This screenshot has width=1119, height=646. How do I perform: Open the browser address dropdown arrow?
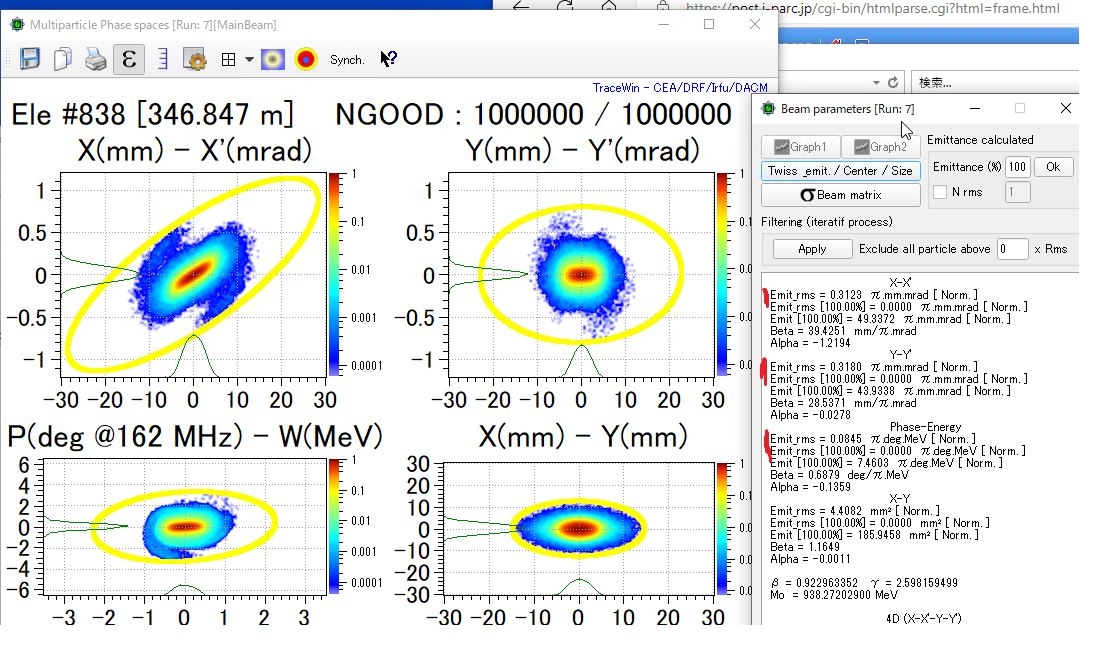(x=876, y=83)
